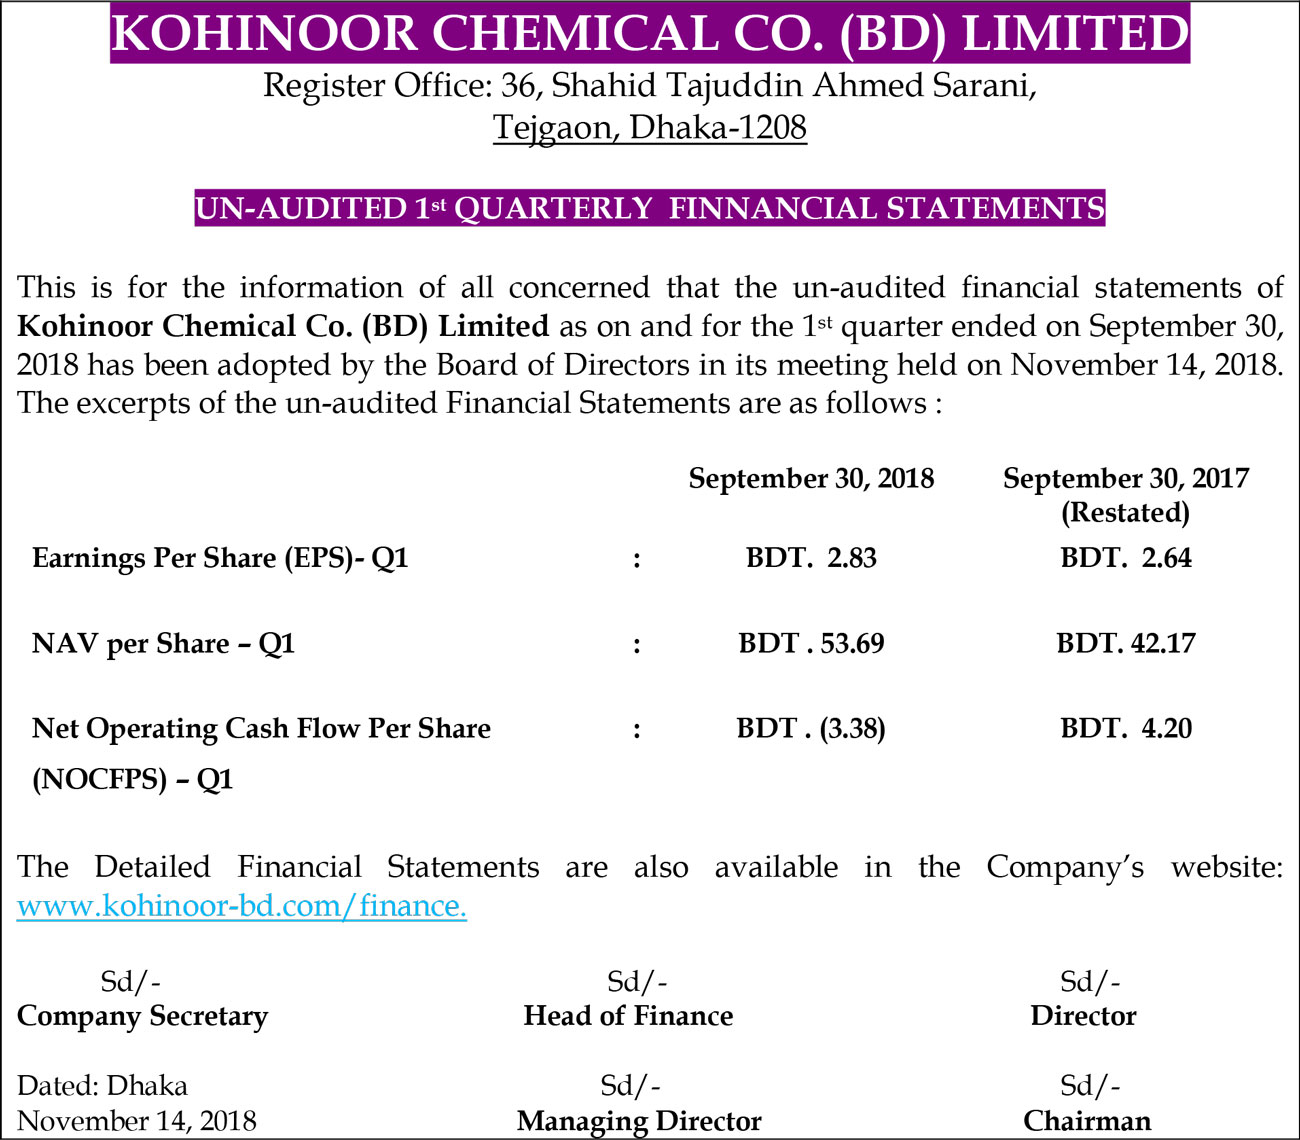Click the Chairman signature label

1087,1121
